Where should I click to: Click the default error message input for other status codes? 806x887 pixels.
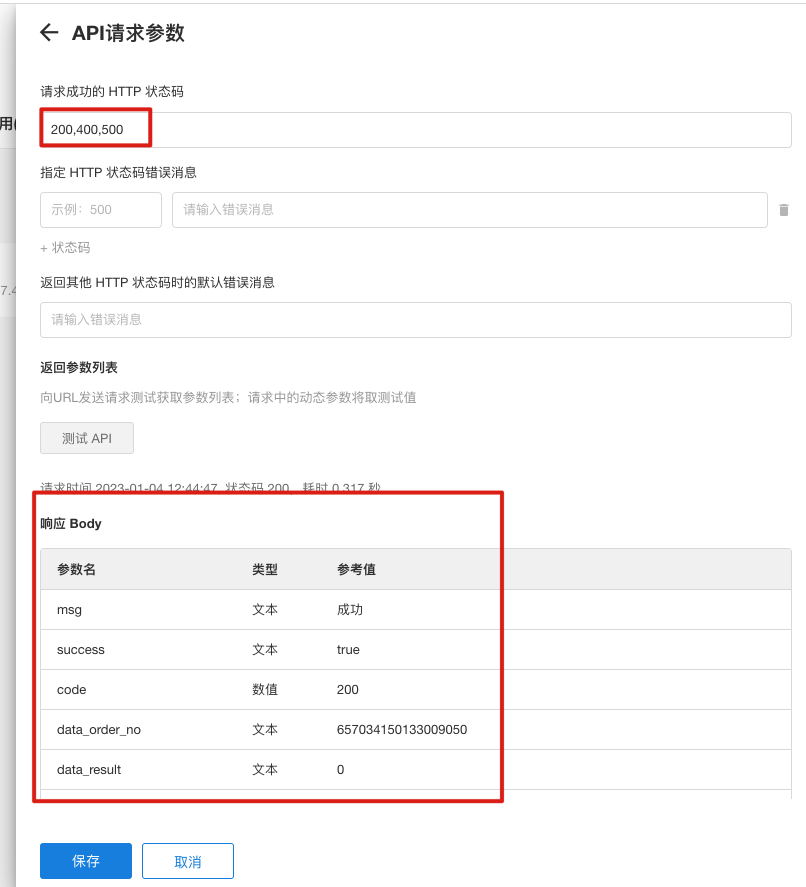[x=415, y=320]
